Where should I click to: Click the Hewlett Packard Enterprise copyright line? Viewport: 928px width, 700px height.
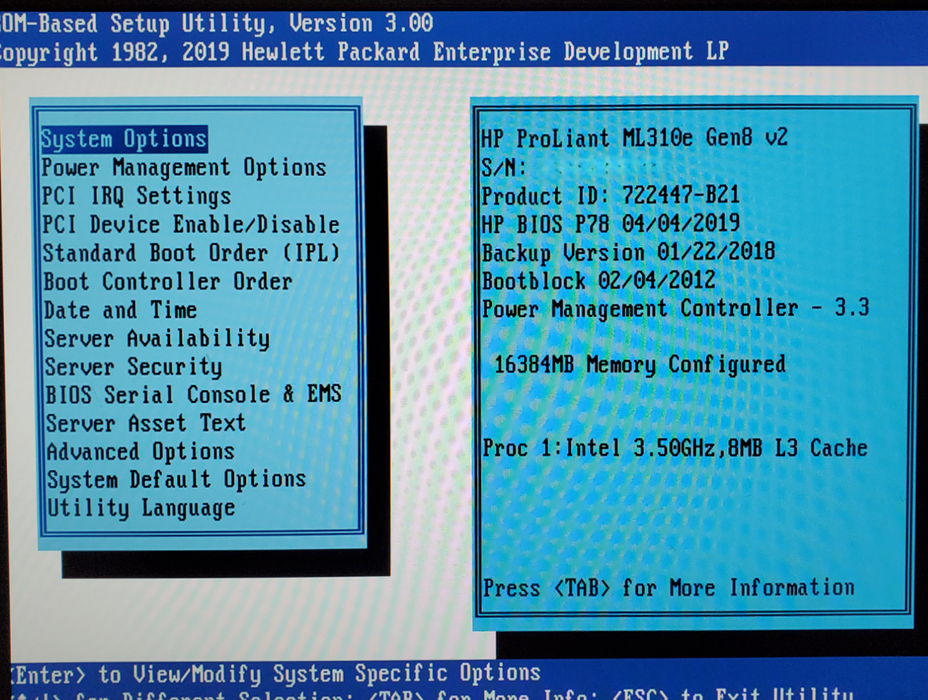click(x=365, y=52)
